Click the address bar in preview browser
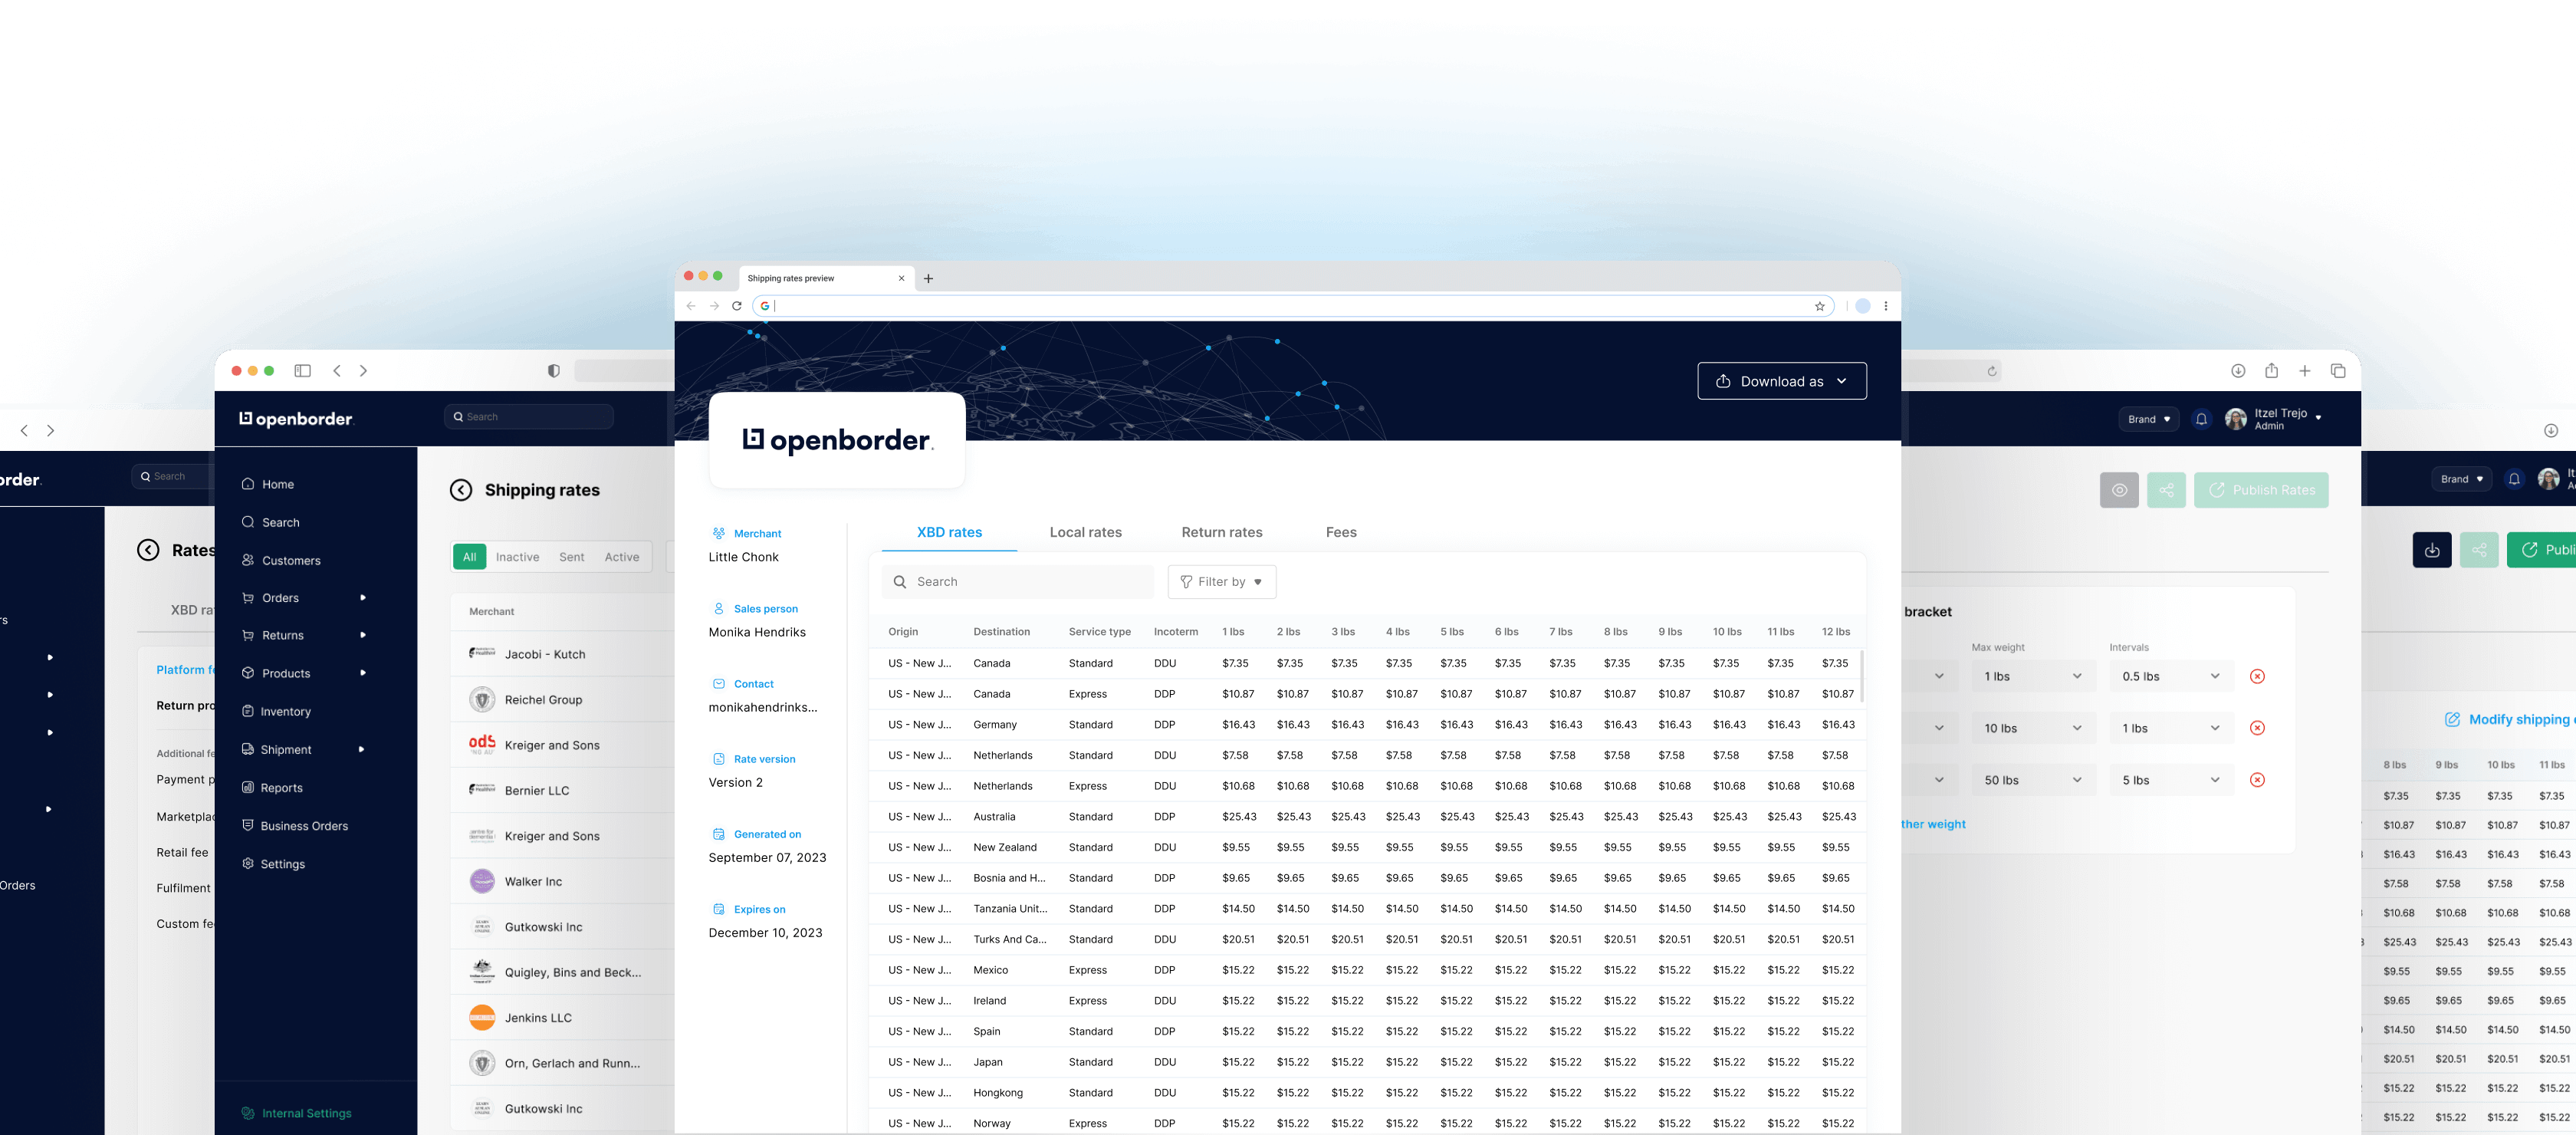The image size is (2576, 1135). pyautogui.click(x=1293, y=306)
